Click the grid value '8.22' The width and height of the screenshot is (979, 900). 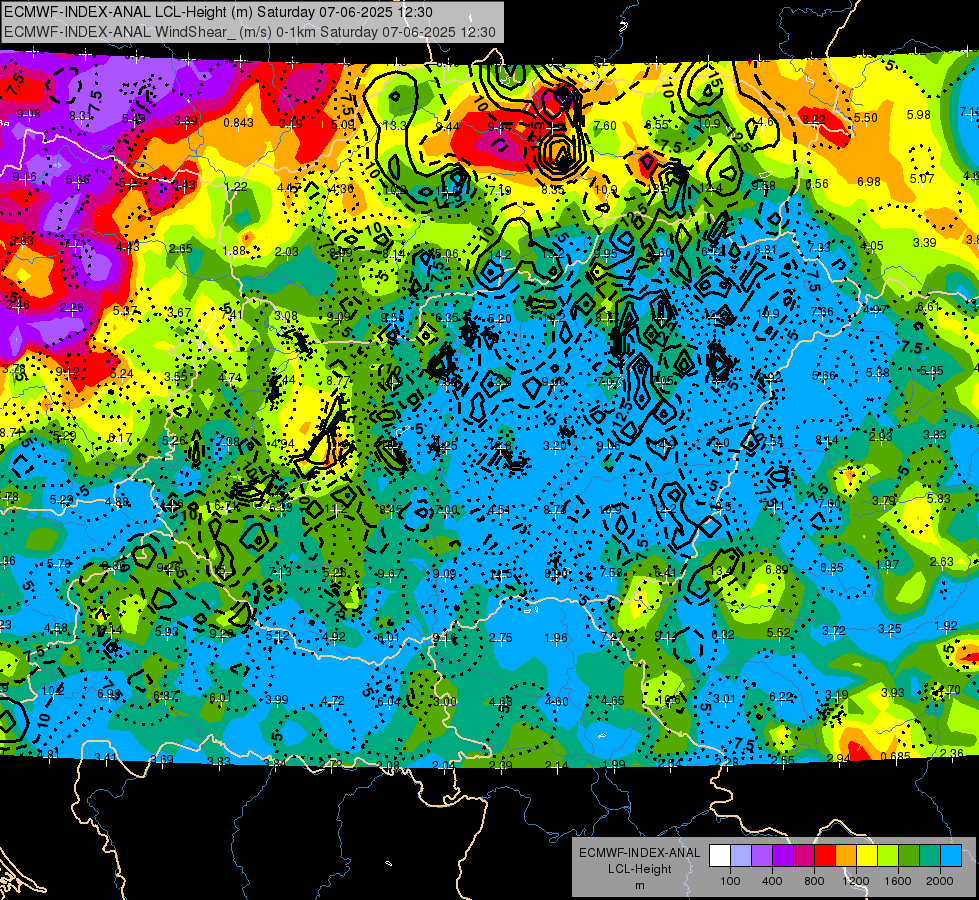pyautogui.click(x=814, y=119)
